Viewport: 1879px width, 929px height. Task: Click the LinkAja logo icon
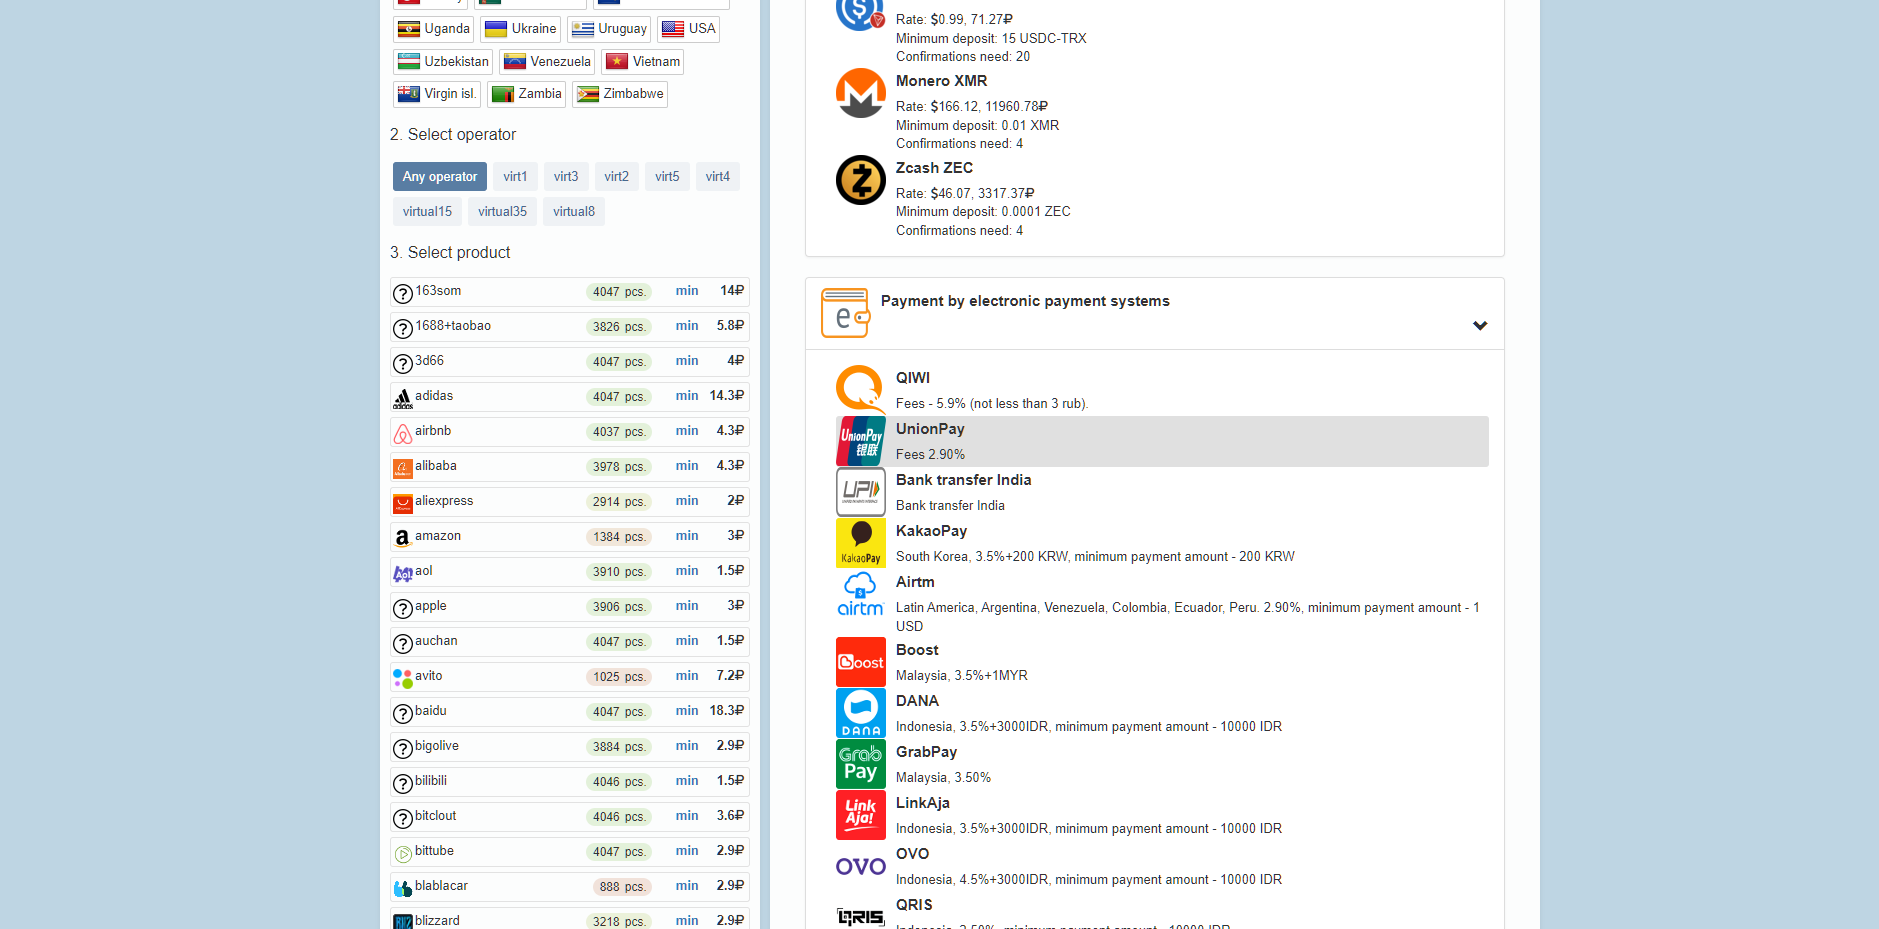(x=860, y=815)
